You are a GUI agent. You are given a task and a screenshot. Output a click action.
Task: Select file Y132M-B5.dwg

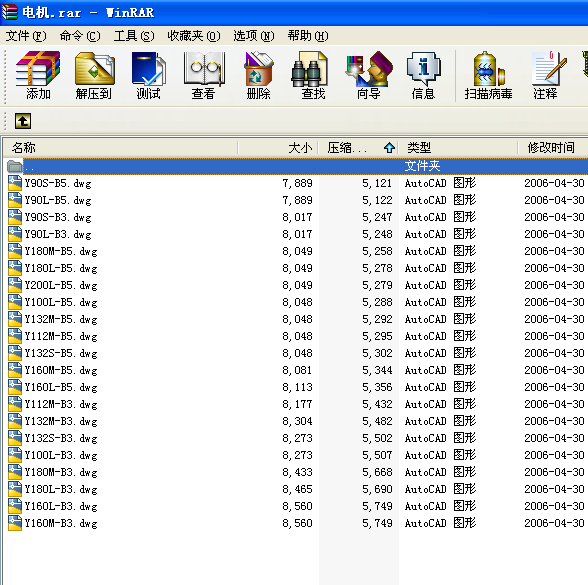point(61,319)
